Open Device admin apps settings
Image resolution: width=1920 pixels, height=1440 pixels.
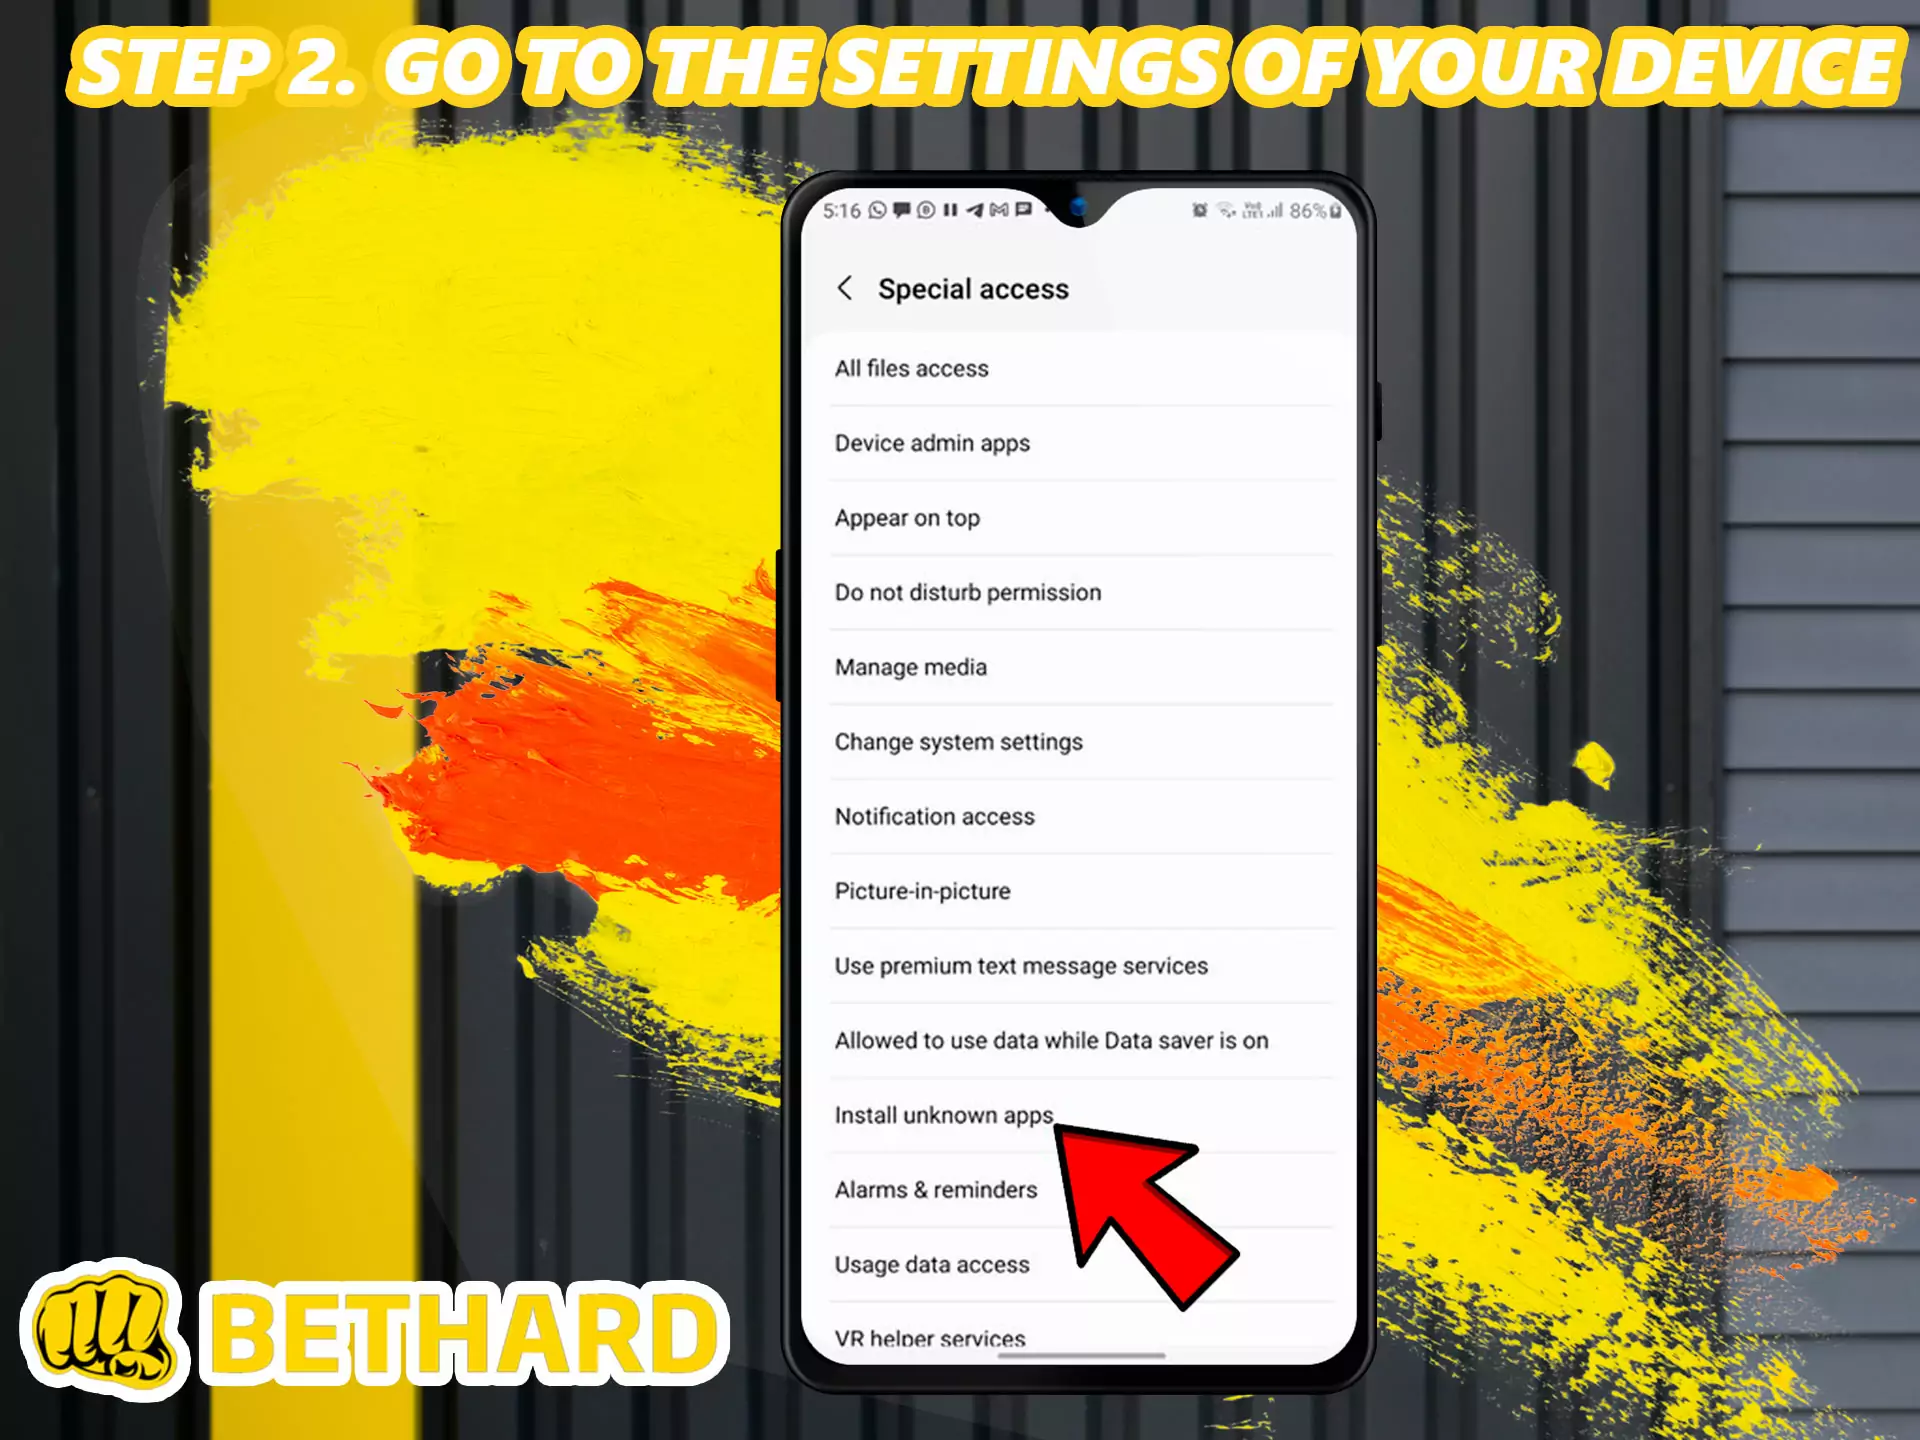coord(933,442)
